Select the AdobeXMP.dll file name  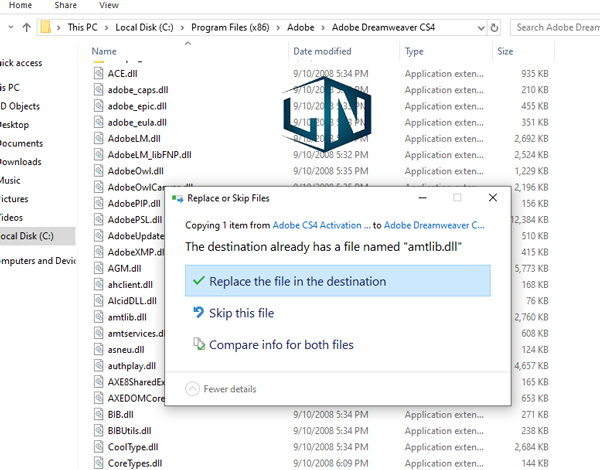coord(136,252)
